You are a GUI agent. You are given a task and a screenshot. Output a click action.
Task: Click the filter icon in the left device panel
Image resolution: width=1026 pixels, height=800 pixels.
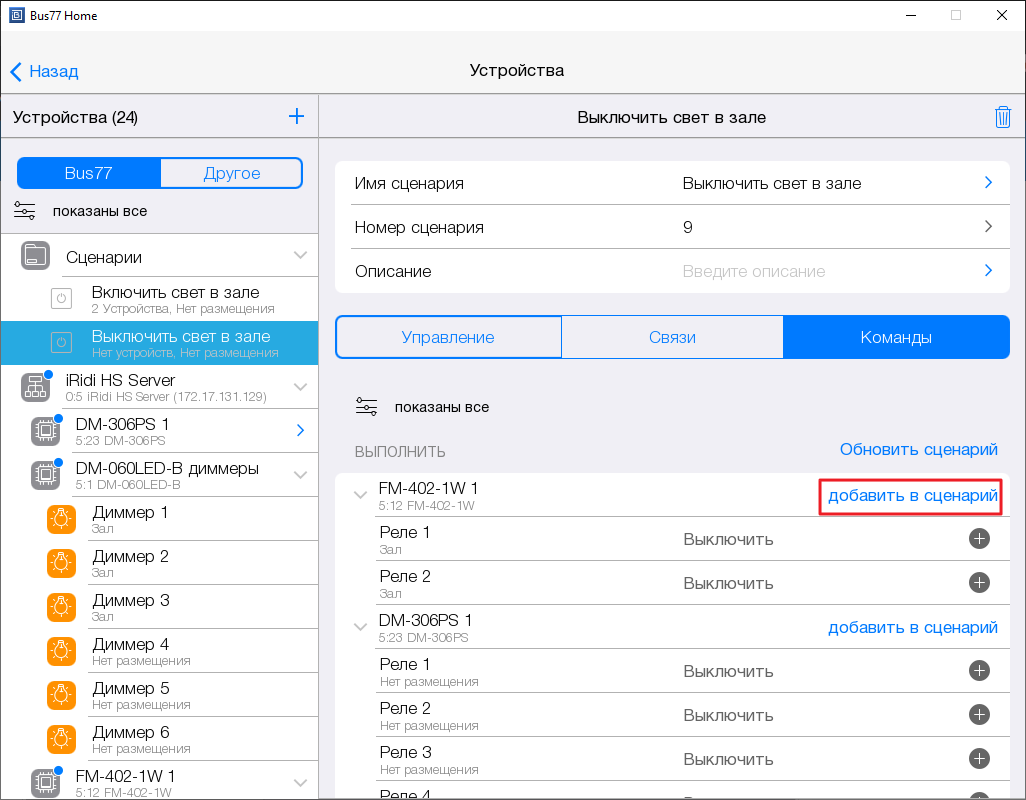click(25, 211)
